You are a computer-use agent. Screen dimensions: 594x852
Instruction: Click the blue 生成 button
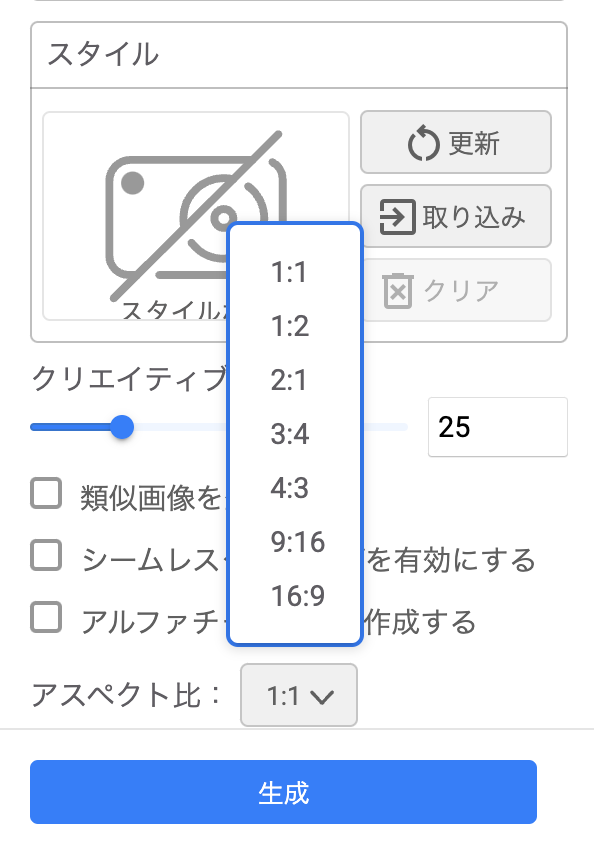pyautogui.click(x=283, y=792)
